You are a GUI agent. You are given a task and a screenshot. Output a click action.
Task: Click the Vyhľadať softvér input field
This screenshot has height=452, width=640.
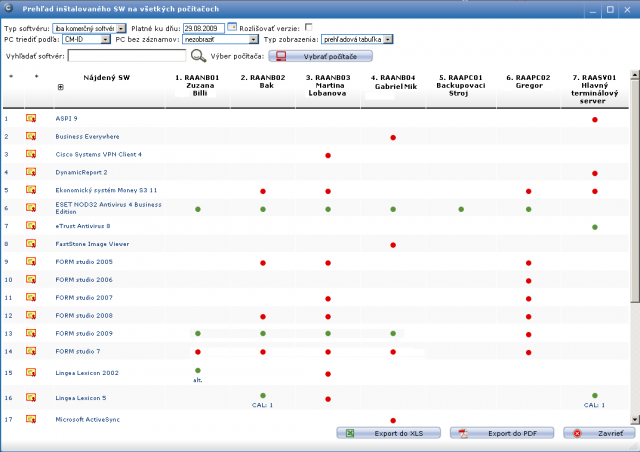point(127,56)
